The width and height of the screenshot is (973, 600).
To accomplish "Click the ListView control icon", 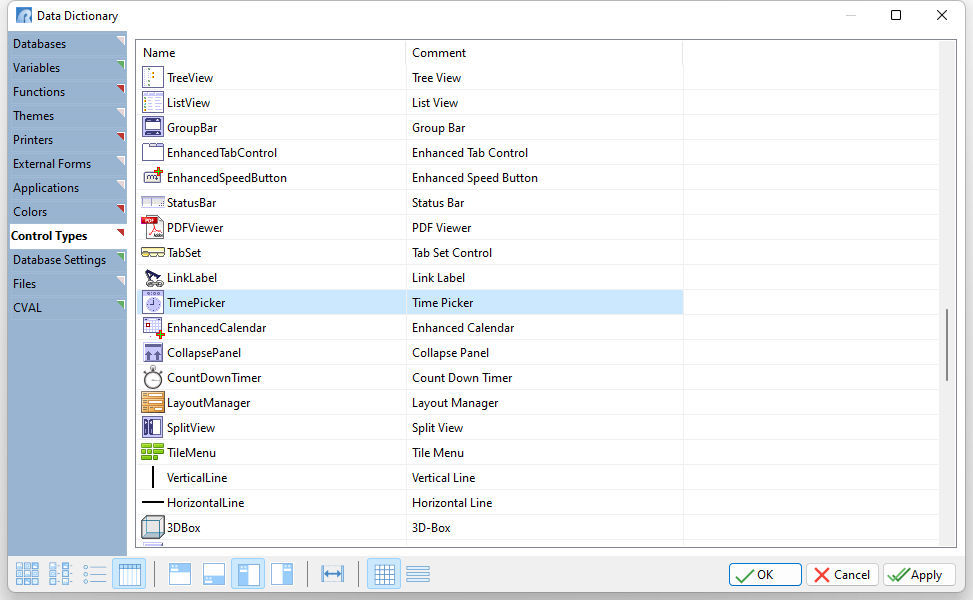I will tap(153, 102).
